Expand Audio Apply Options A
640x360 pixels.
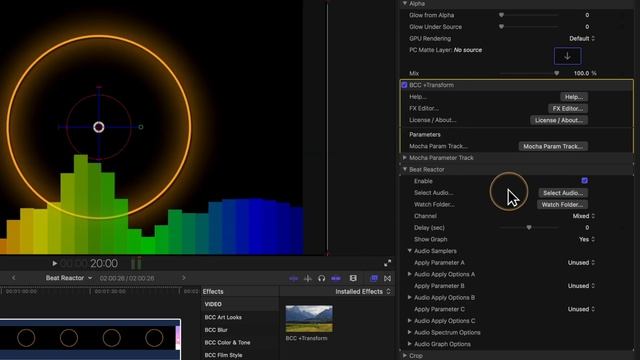pos(410,274)
